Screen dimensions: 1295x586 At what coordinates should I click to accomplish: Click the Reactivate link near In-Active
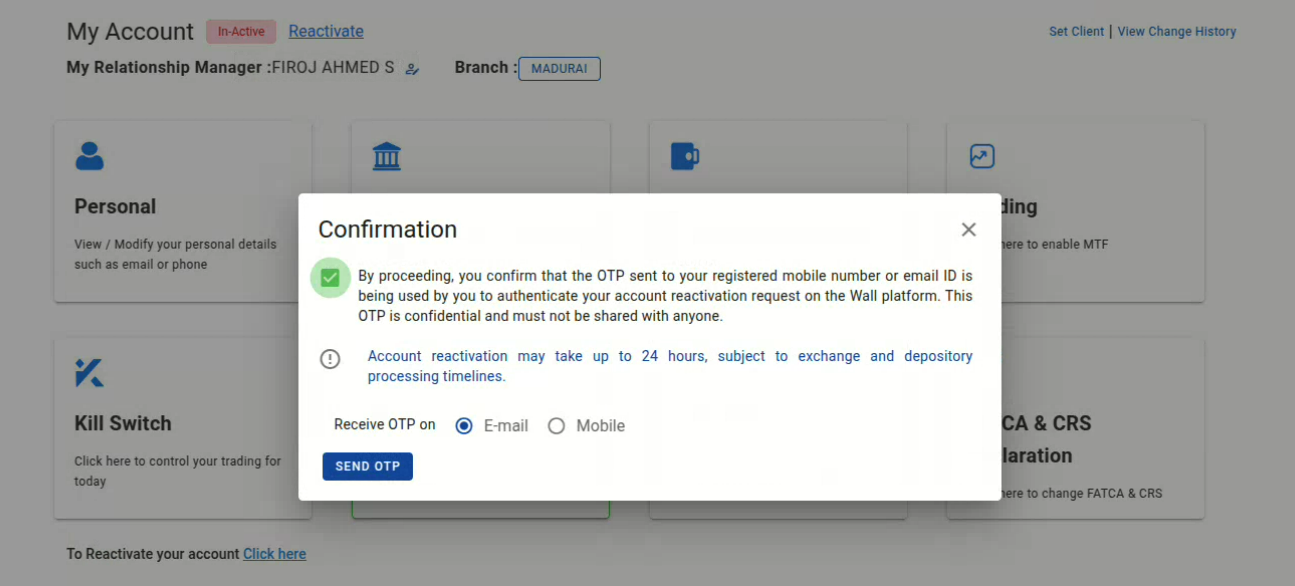click(326, 31)
